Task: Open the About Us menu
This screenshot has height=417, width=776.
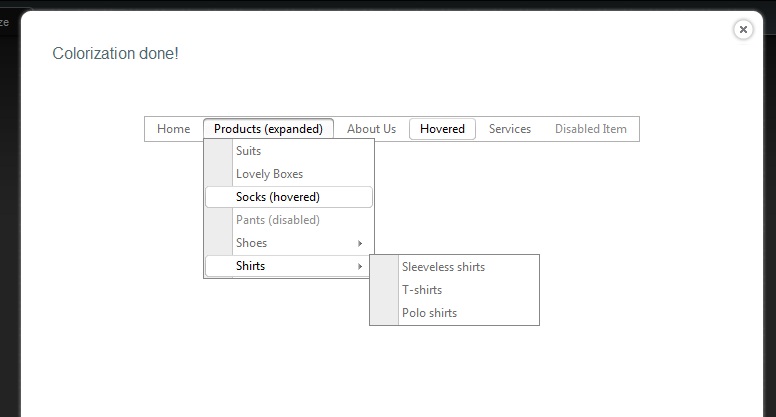Action: point(371,129)
